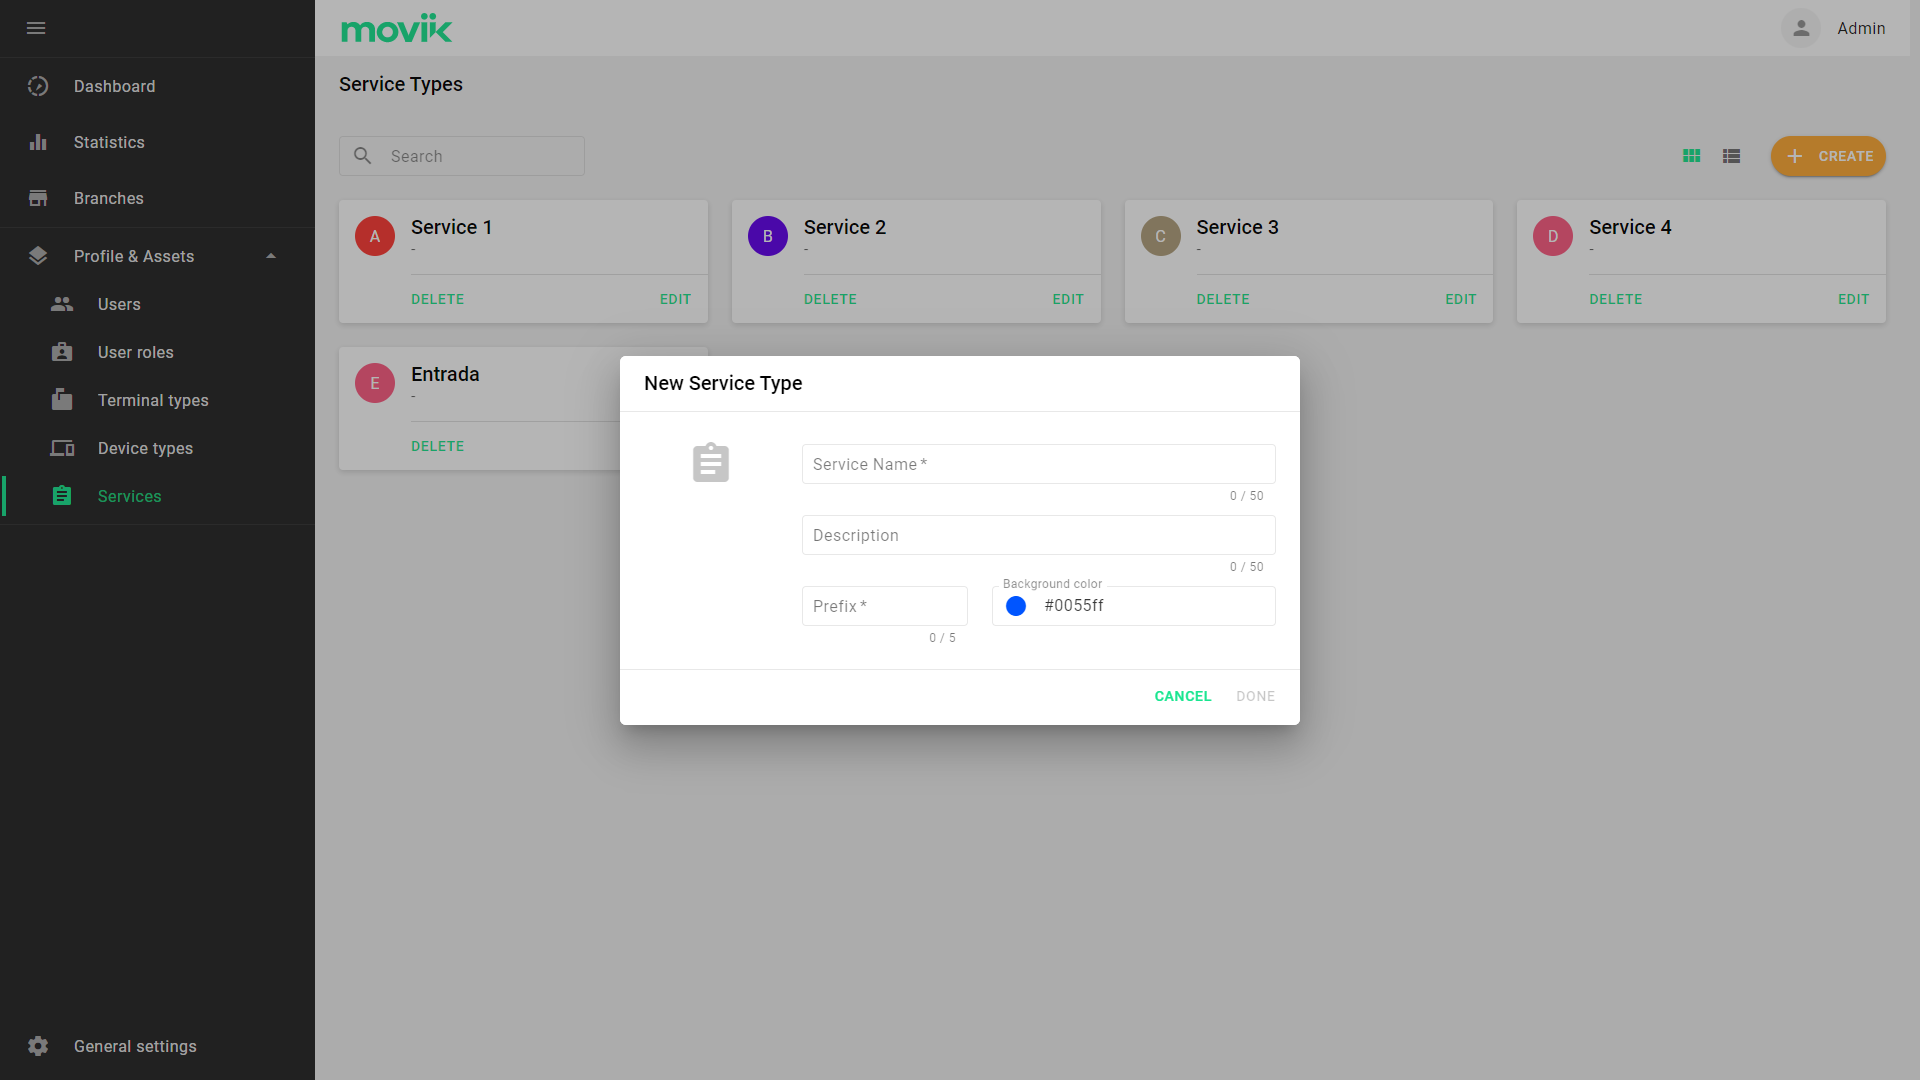Click the Entrada card title

point(445,374)
